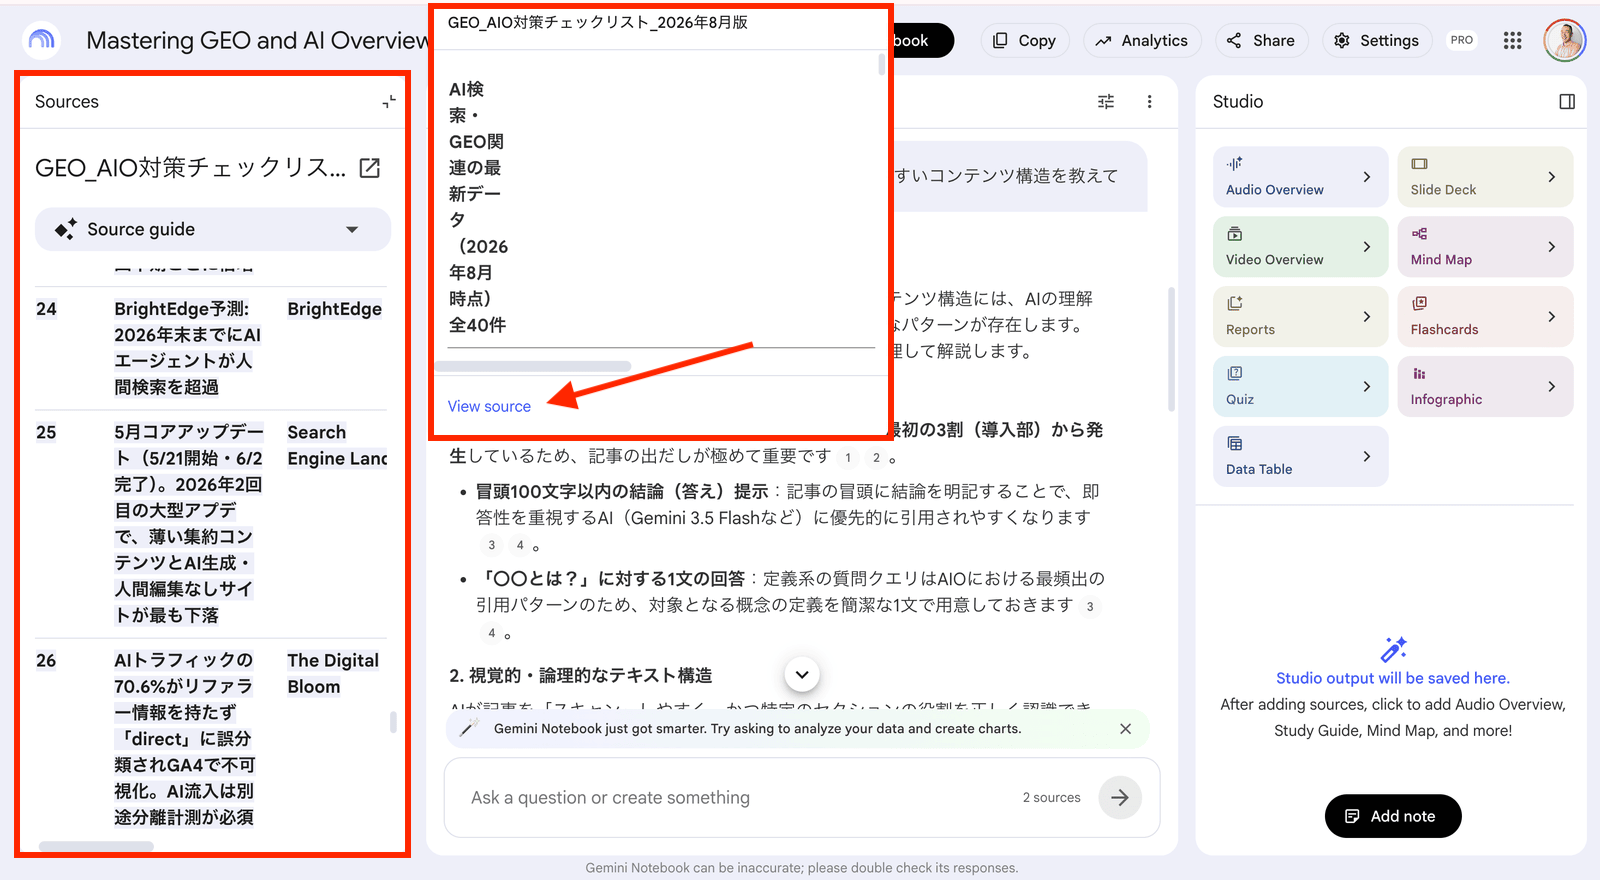Open the Analytics button
The width and height of the screenshot is (1600, 880).
(1142, 40)
